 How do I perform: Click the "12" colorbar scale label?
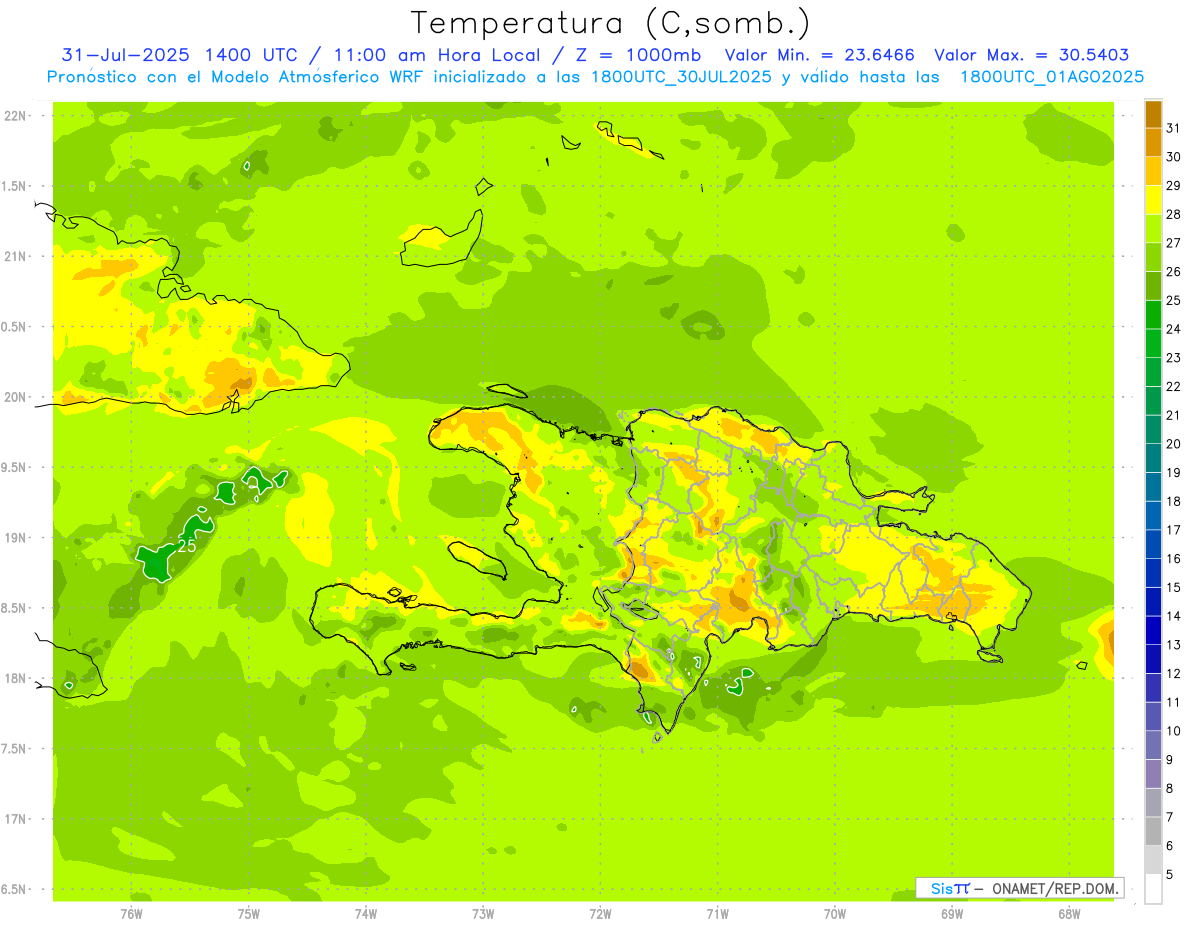point(1174,674)
